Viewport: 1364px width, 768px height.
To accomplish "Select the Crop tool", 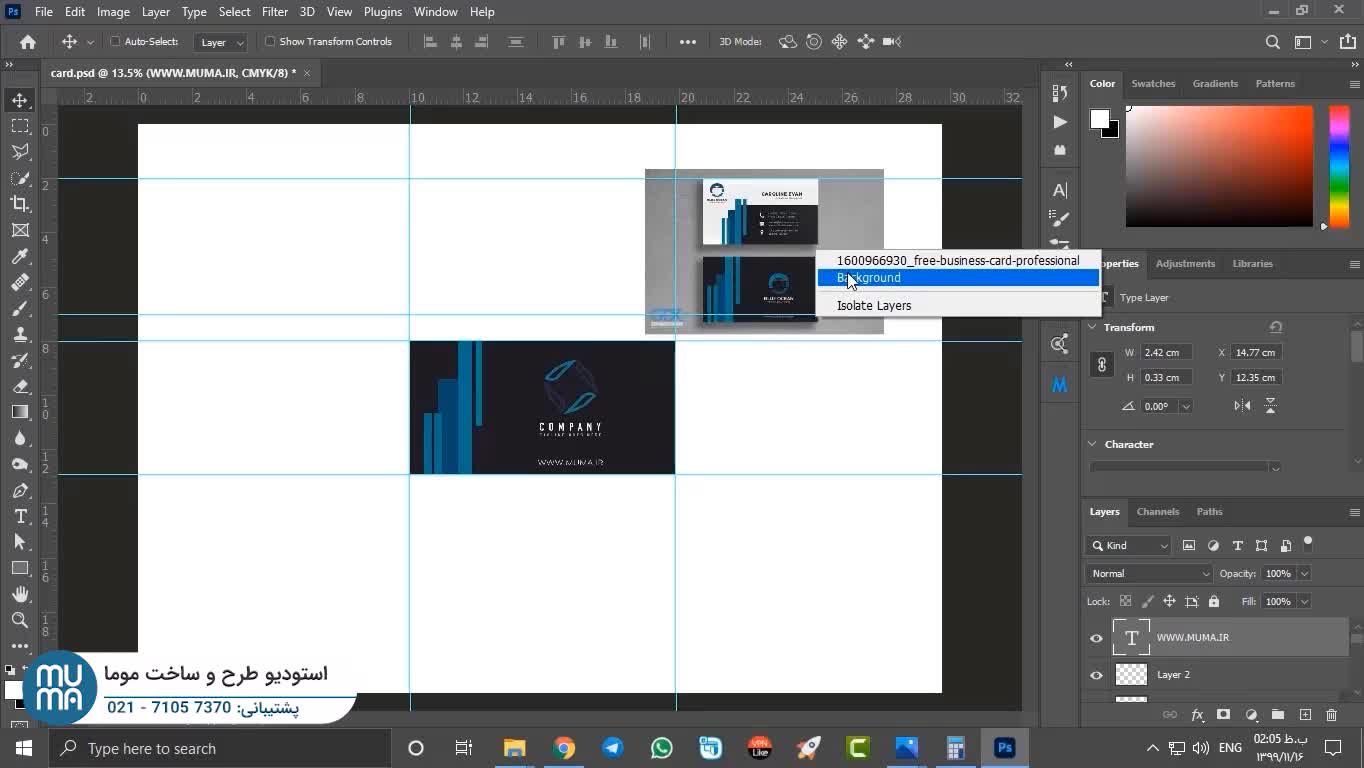I will coord(20,204).
